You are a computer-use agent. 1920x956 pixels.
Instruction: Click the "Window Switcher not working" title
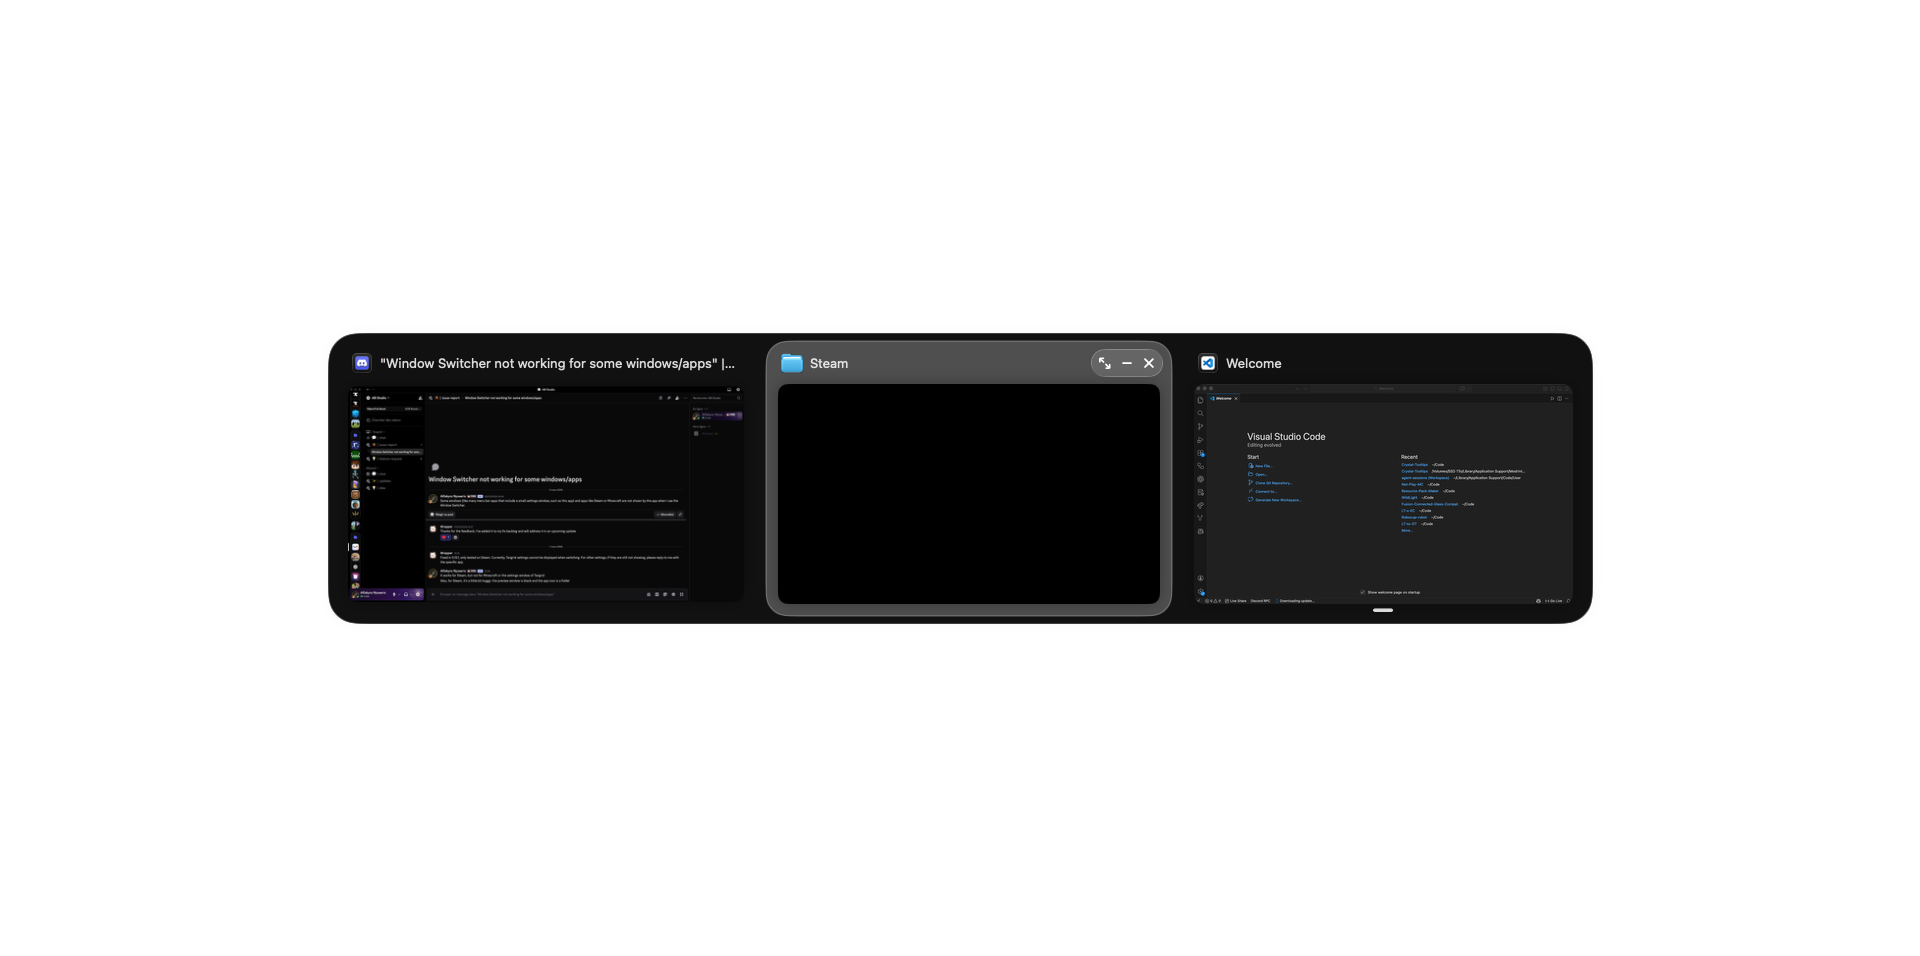coord(557,363)
